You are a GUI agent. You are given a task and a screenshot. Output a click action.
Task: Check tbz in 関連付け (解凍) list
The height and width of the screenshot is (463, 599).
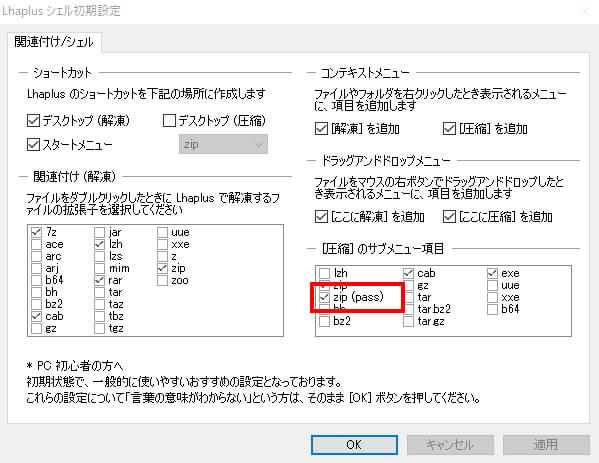tap(99, 316)
